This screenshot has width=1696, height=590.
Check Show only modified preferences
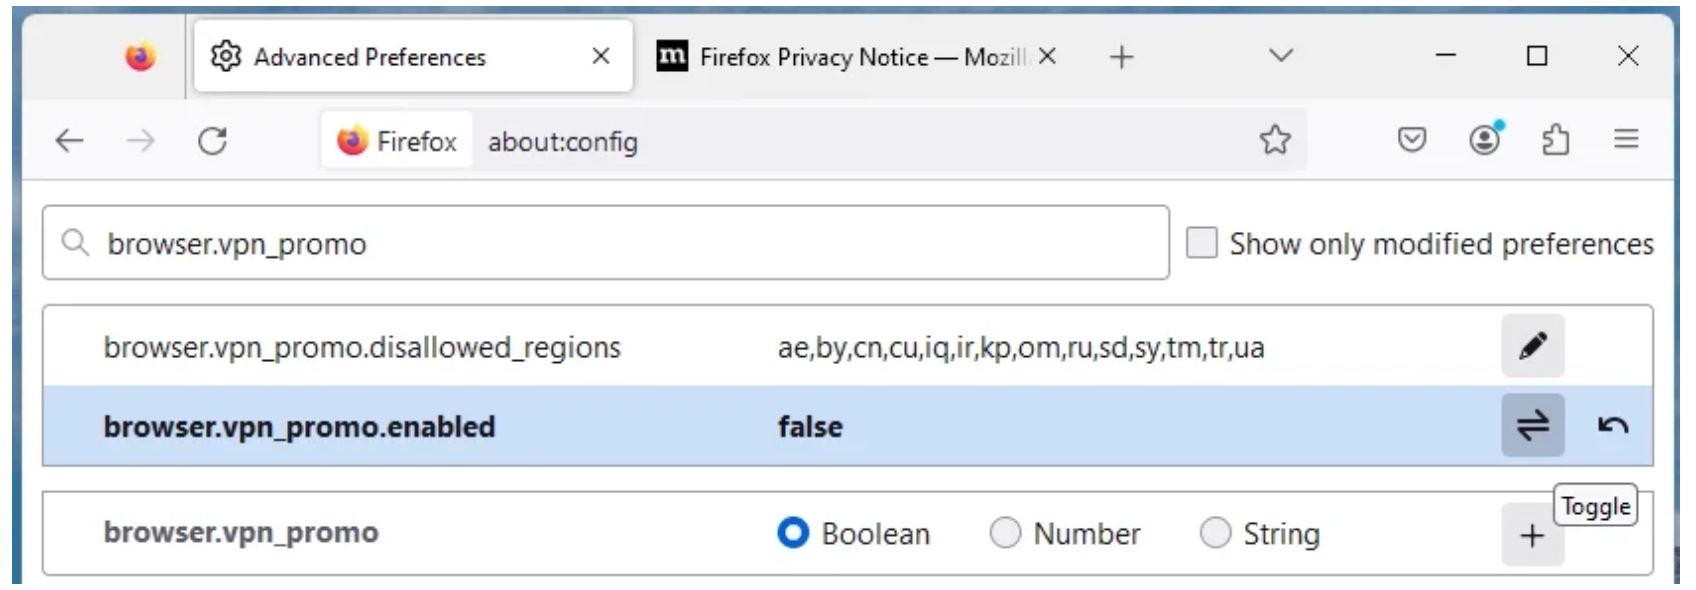(x=1201, y=243)
